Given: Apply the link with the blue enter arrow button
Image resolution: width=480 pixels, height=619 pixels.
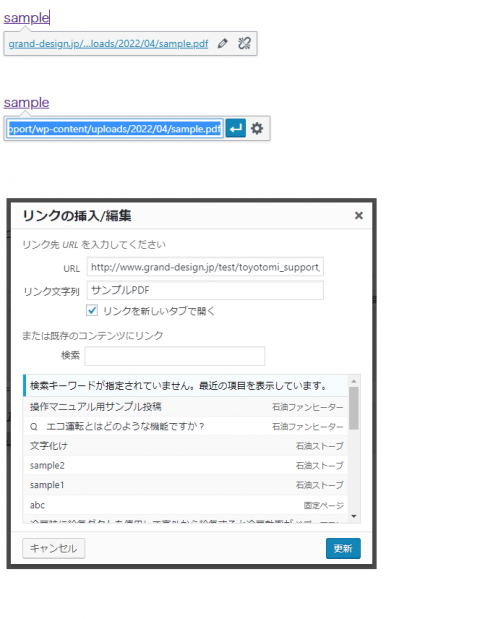Looking at the screenshot, I should coord(236,128).
